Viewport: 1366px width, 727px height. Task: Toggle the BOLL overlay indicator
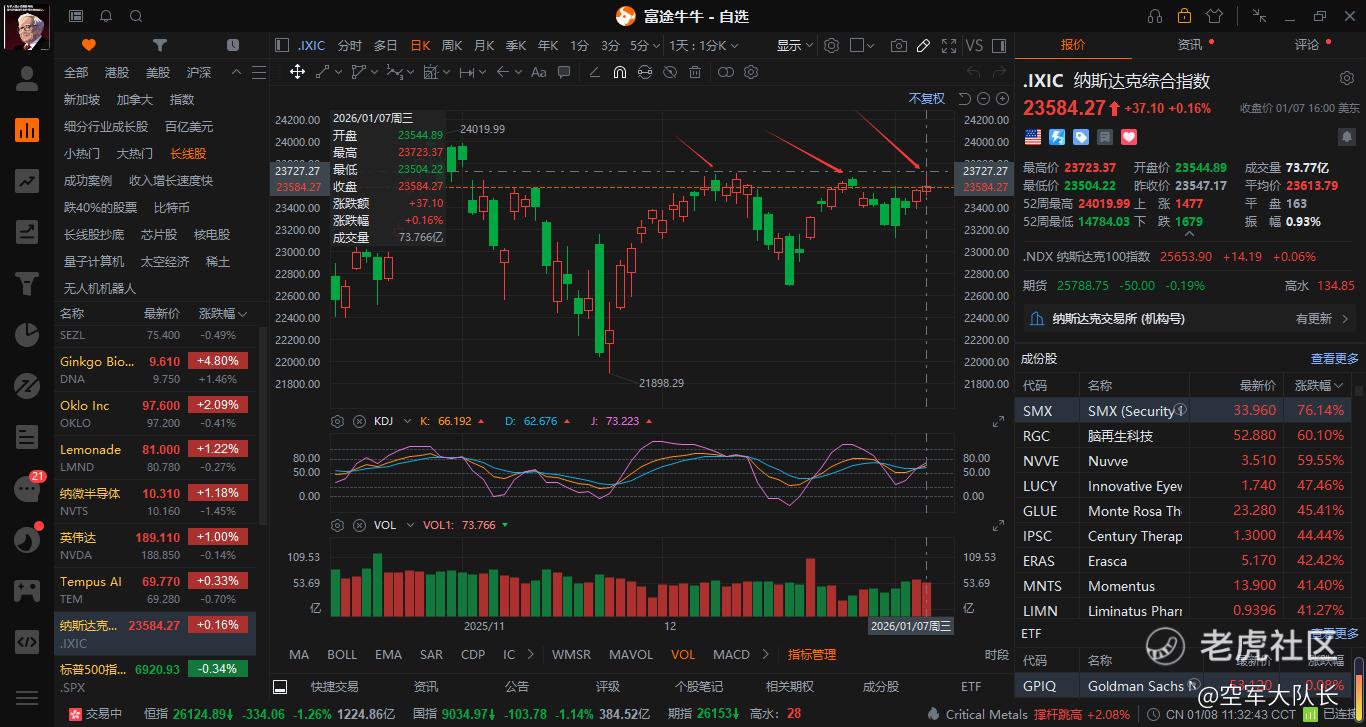[342, 654]
